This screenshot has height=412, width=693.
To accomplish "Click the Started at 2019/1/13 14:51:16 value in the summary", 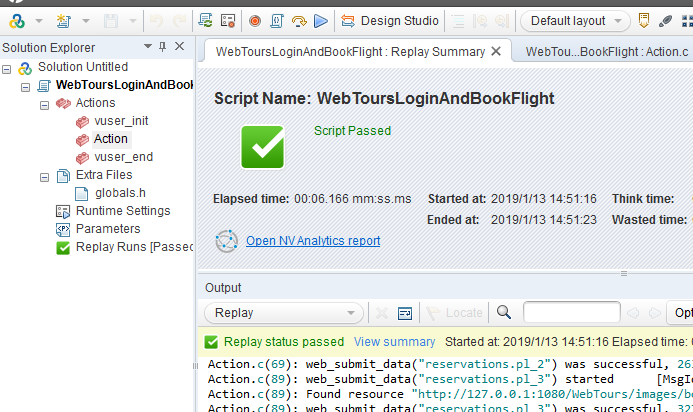I will (544, 199).
